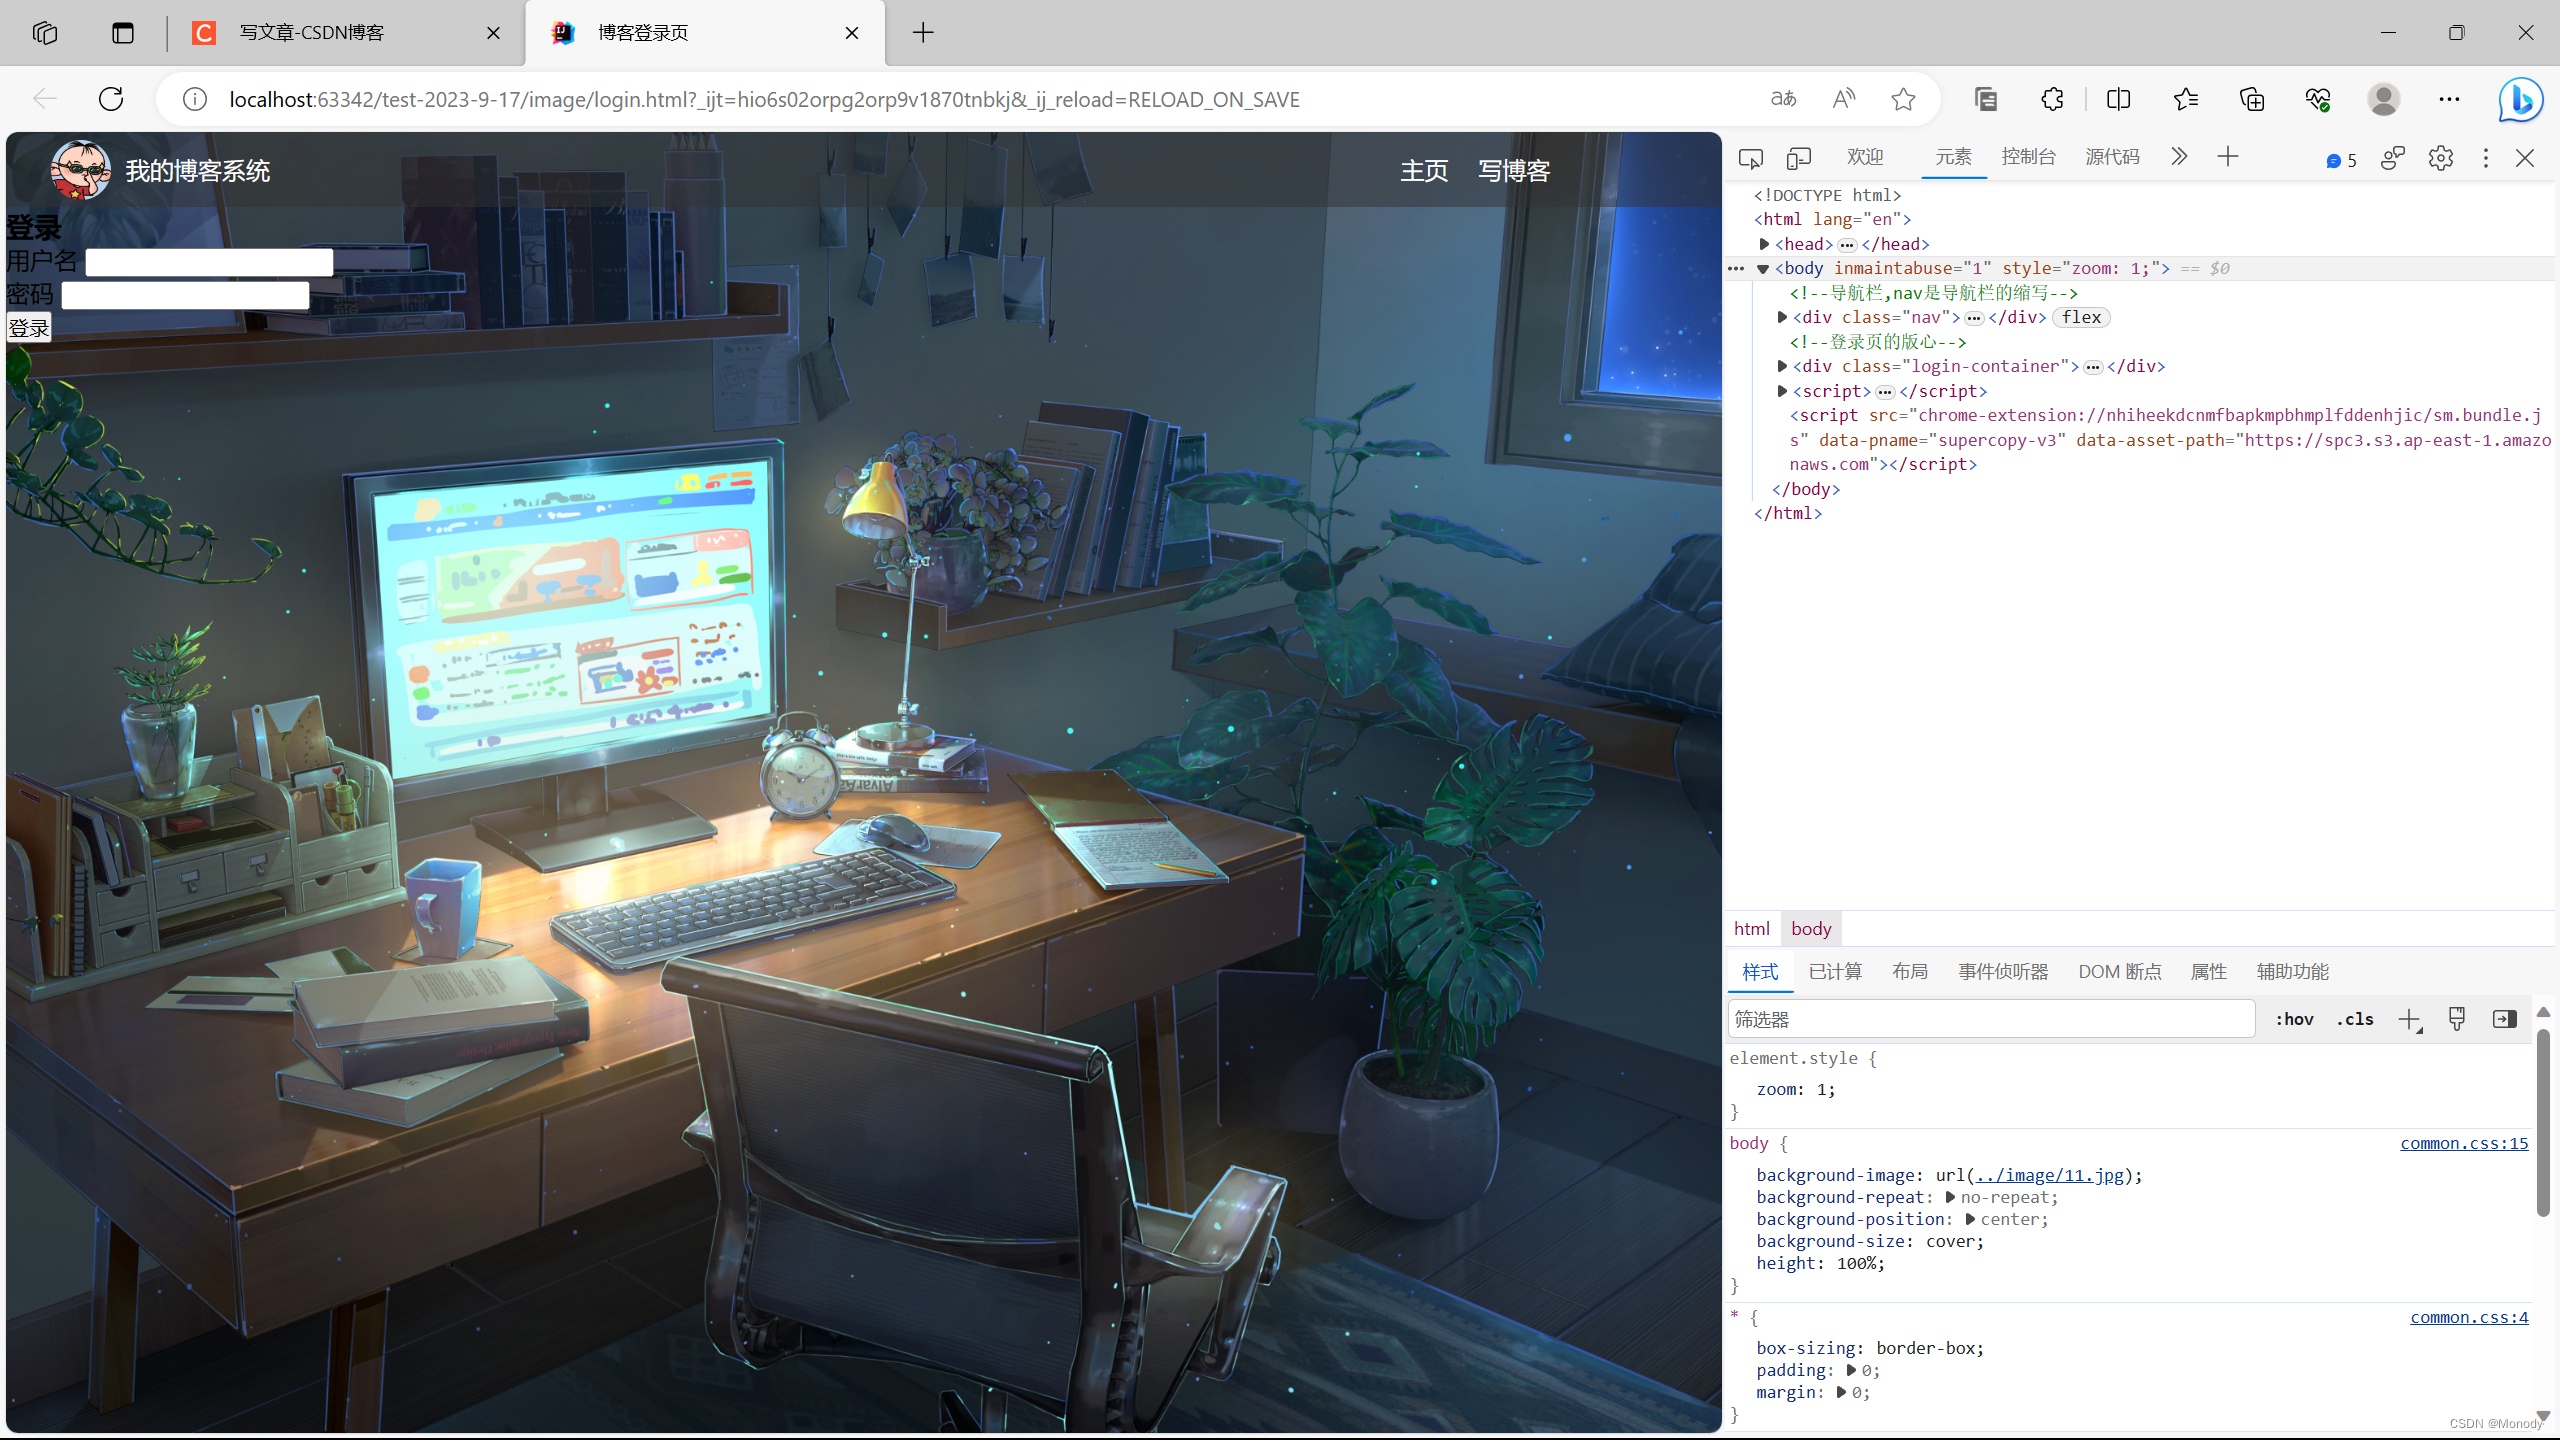The width and height of the screenshot is (2560, 1440).
Task: Add a new DevTools tool tab
Action: (2228, 157)
